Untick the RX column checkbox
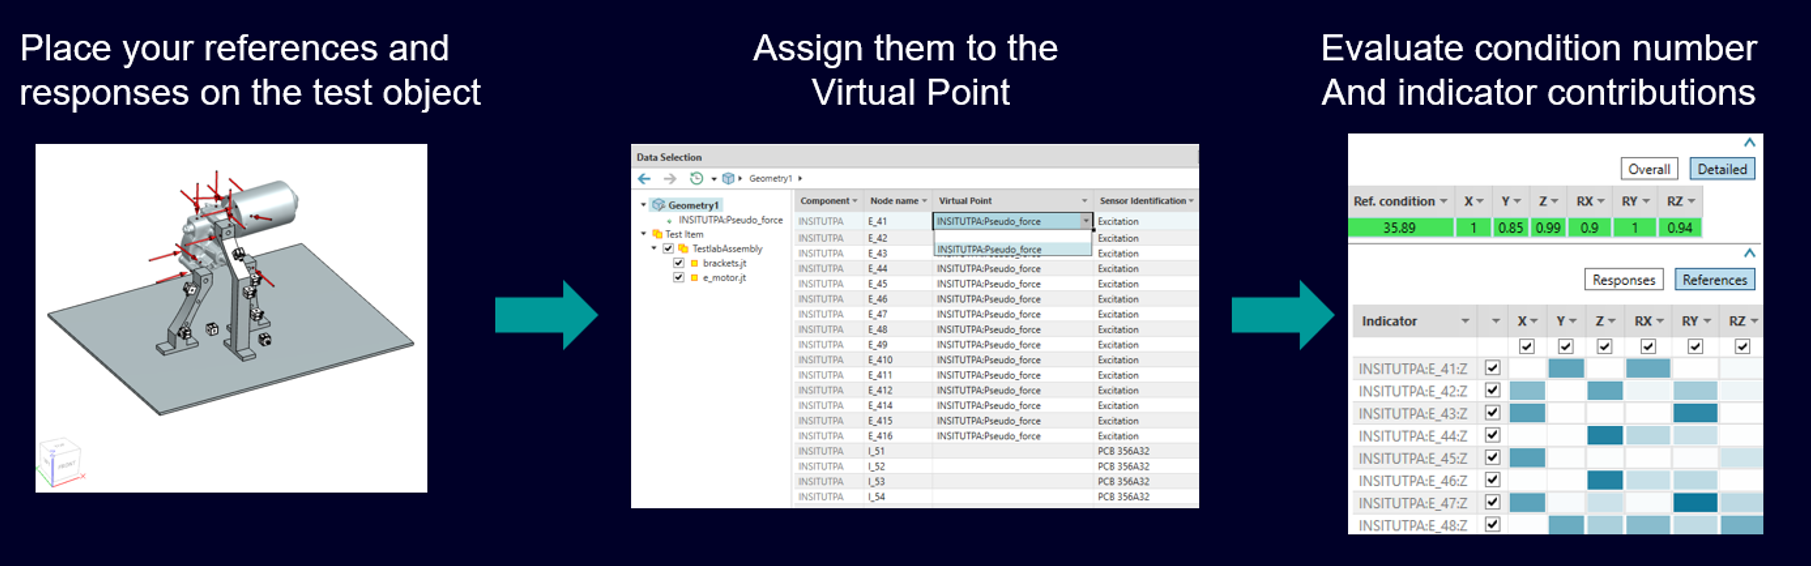 [1648, 346]
